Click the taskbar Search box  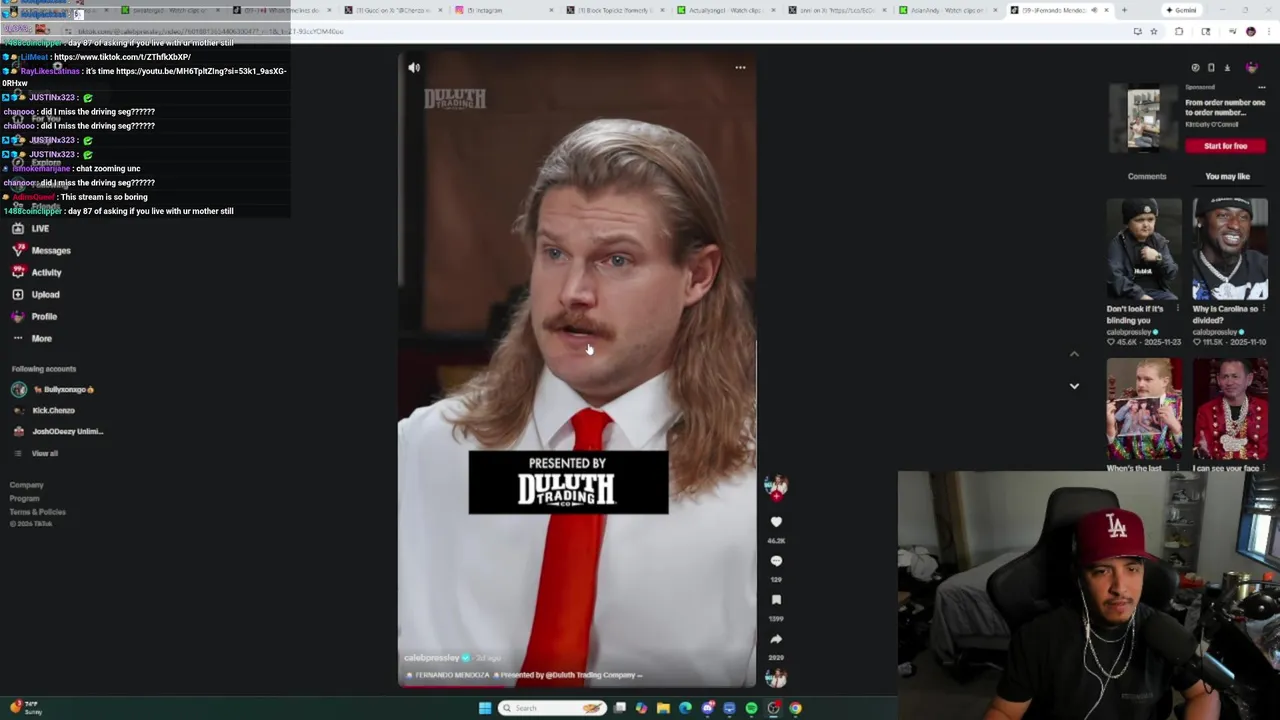(x=553, y=708)
